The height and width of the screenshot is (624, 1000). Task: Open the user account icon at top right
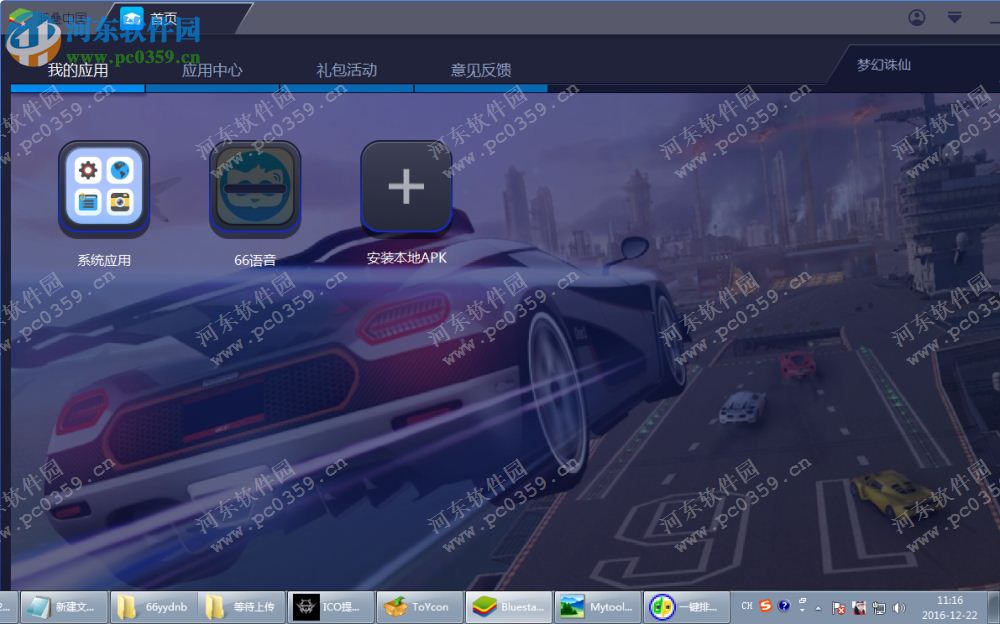tap(916, 17)
